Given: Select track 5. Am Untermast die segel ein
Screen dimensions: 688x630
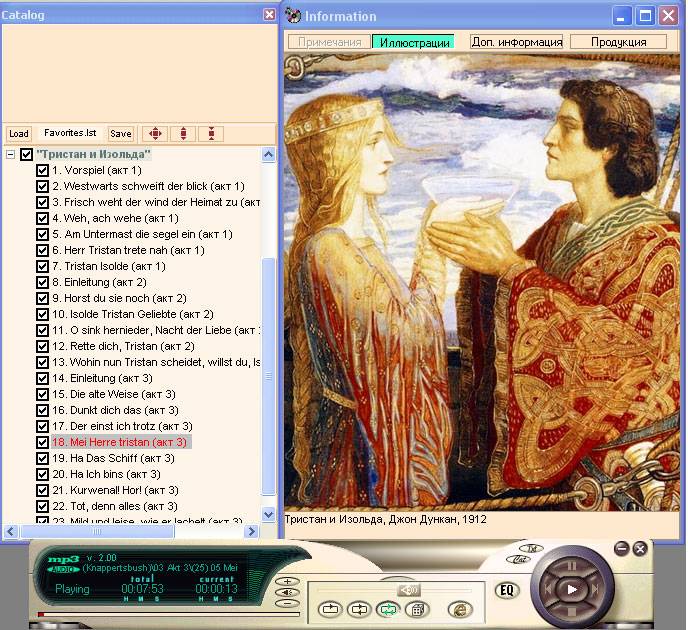Looking at the screenshot, I should pyautogui.click(x=142, y=234).
